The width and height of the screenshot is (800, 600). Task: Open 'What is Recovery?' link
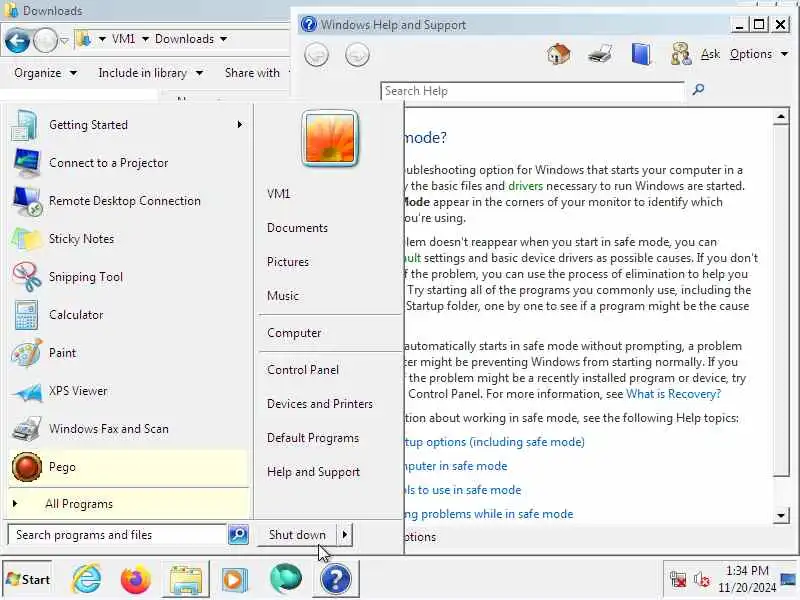coord(673,394)
